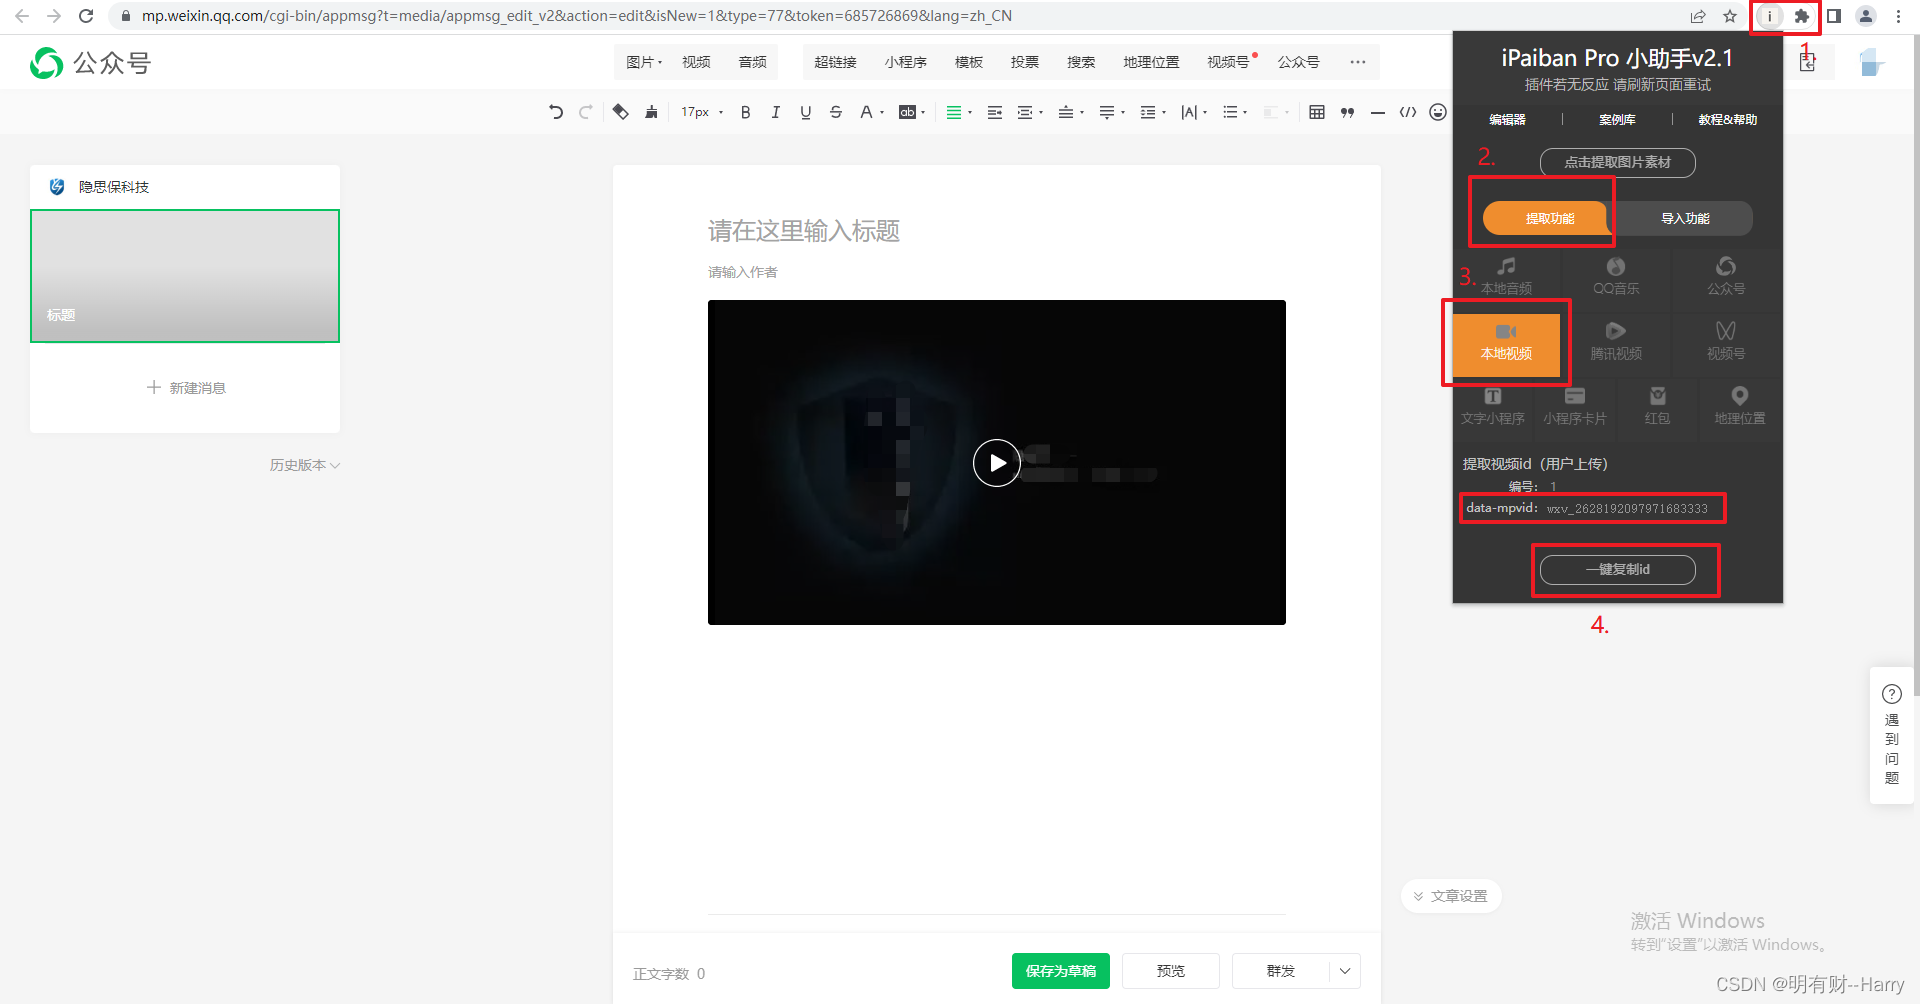Click 搜索 insert option
The height and width of the screenshot is (1004, 1920).
tap(1080, 62)
